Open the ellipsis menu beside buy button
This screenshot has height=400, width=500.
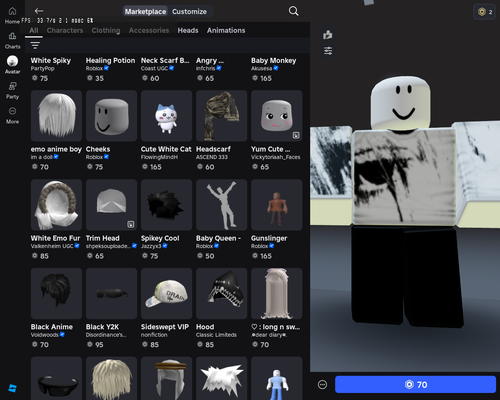[322, 385]
